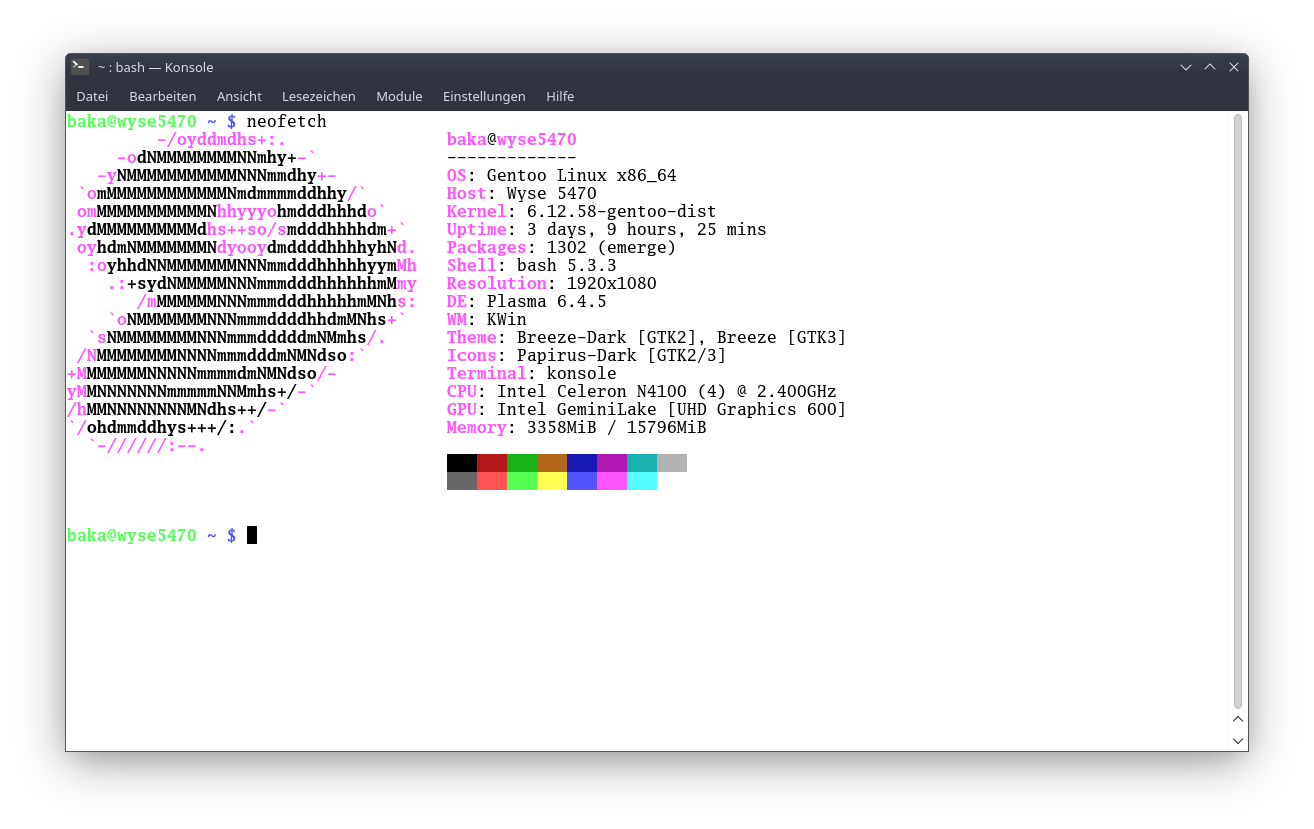Click the CPU Intel Celeron N4100 line
The width and height of the screenshot is (1314, 829).
click(x=642, y=392)
